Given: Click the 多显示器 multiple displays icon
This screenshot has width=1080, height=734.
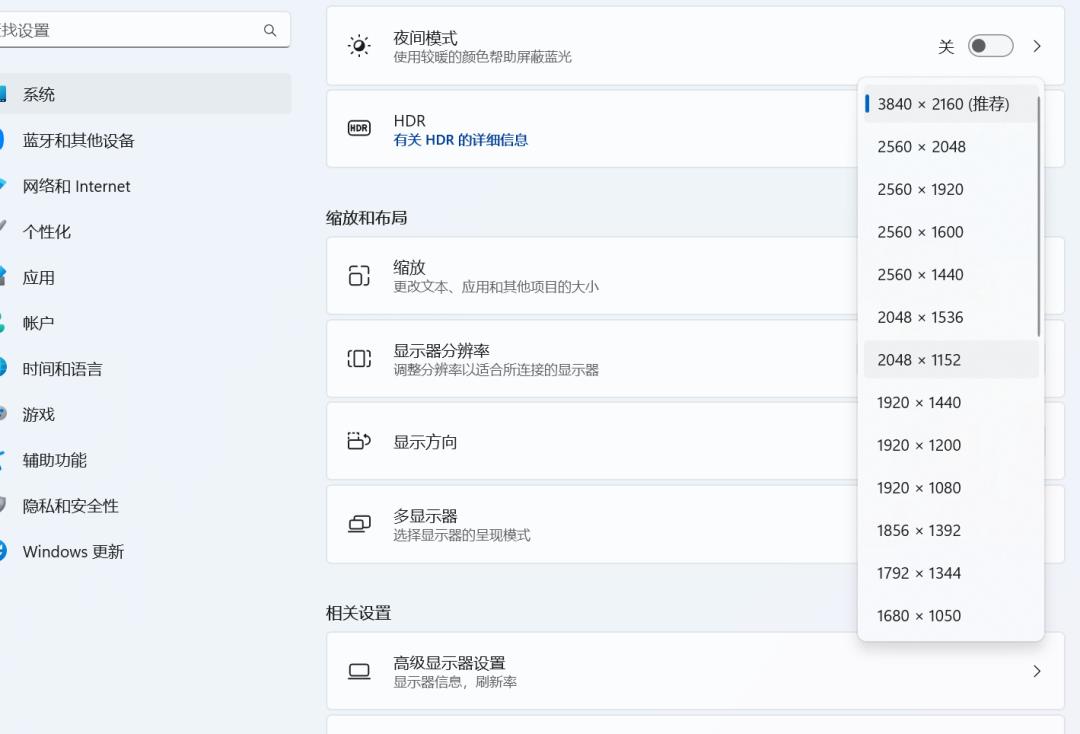Looking at the screenshot, I should pos(358,523).
